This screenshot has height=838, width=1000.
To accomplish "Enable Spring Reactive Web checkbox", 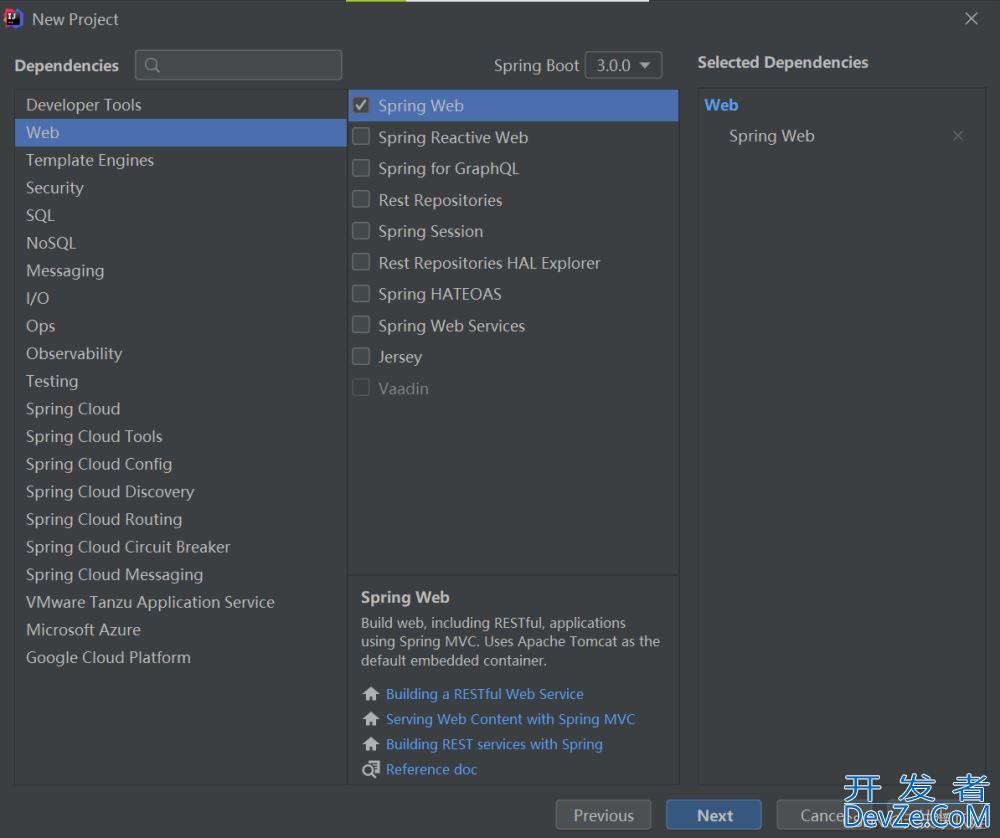I will [361, 136].
